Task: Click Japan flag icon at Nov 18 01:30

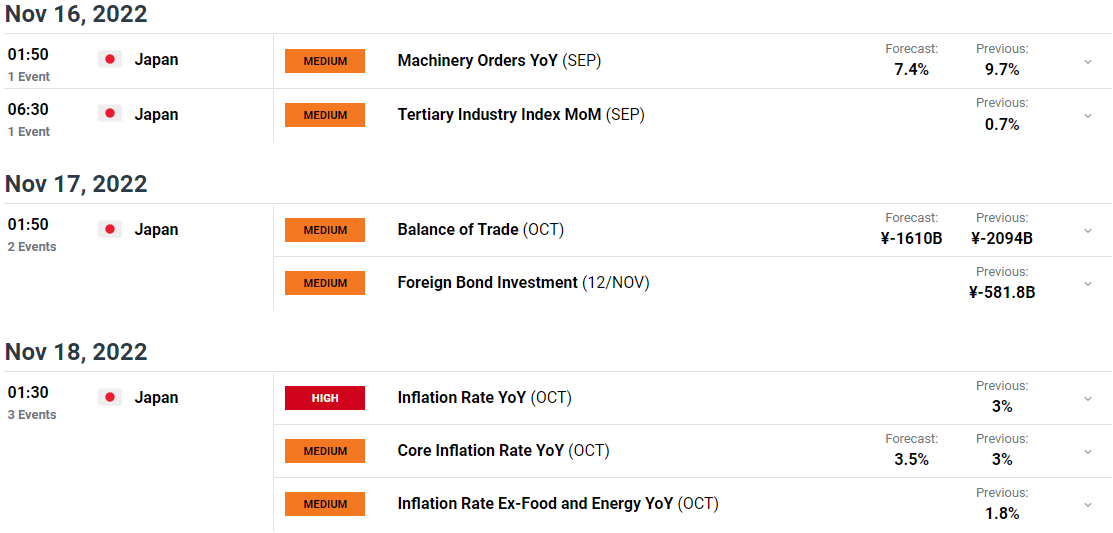Action: pyautogui.click(x=109, y=397)
